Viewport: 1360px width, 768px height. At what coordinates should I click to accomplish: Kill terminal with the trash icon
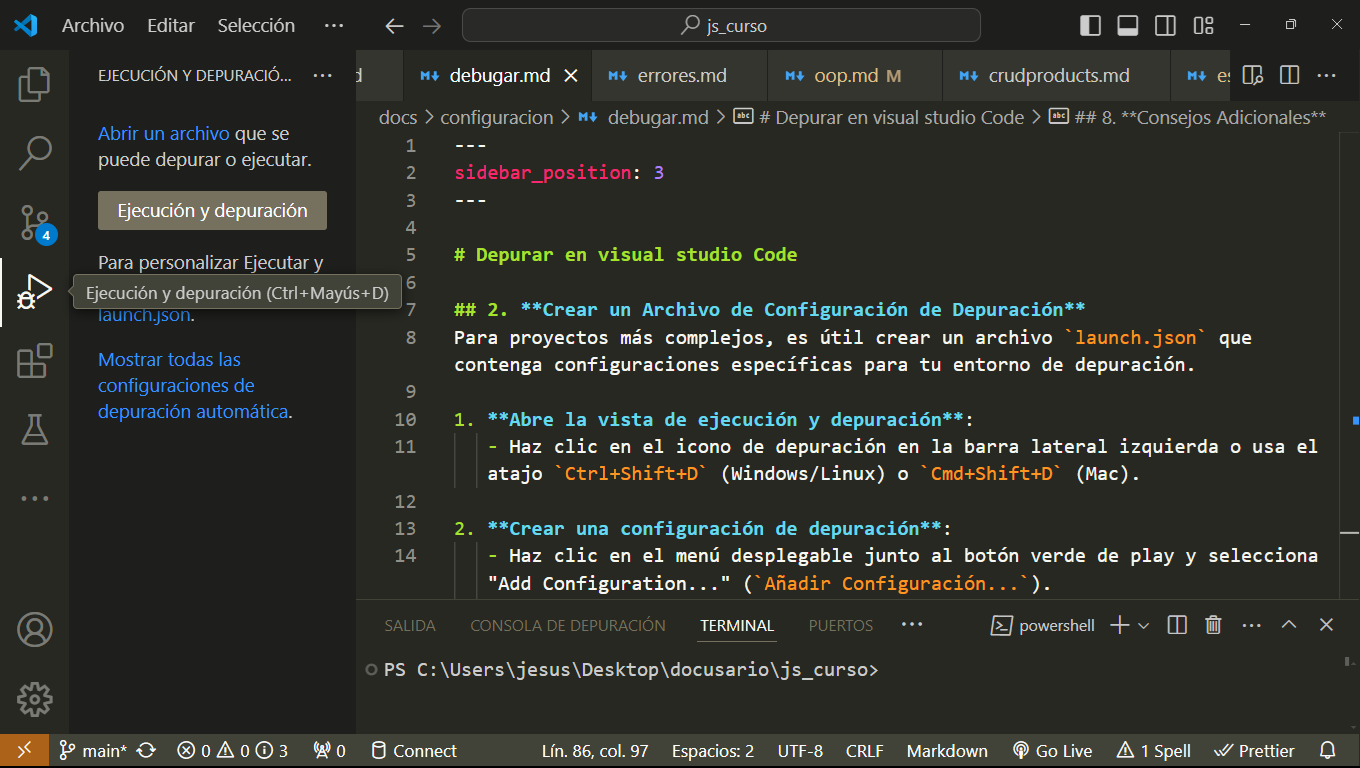click(x=1213, y=625)
